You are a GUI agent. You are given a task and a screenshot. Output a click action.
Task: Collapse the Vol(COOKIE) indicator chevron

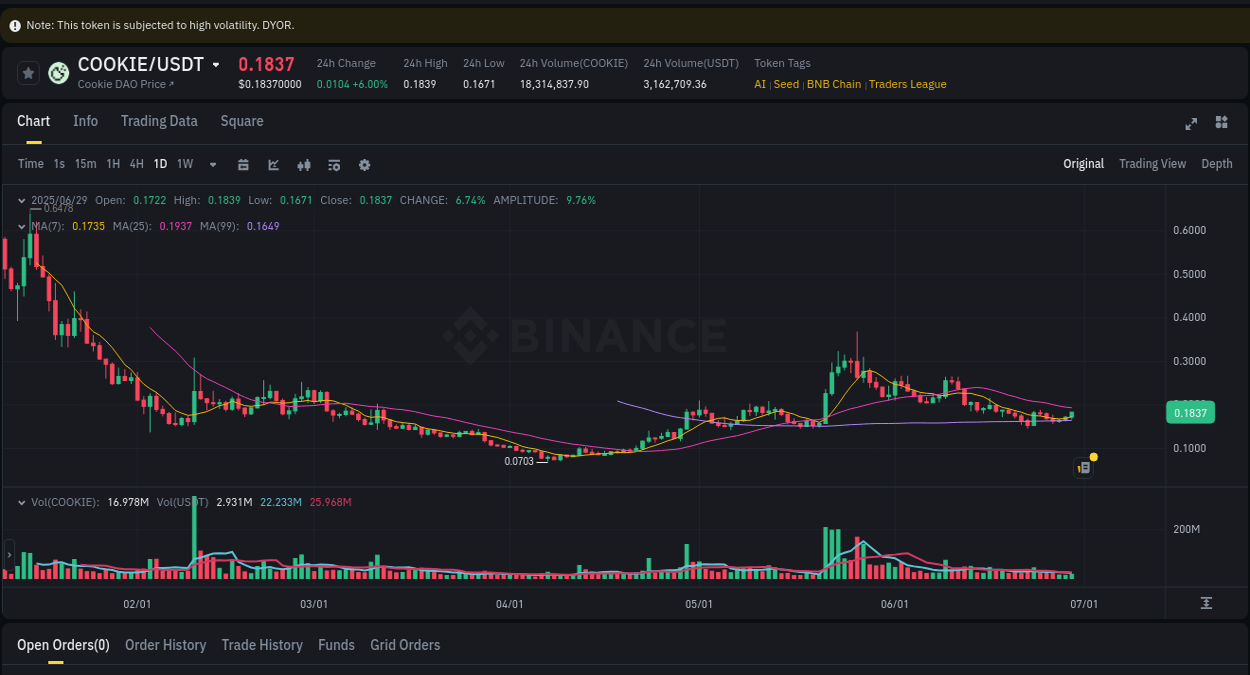click(21, 502)
